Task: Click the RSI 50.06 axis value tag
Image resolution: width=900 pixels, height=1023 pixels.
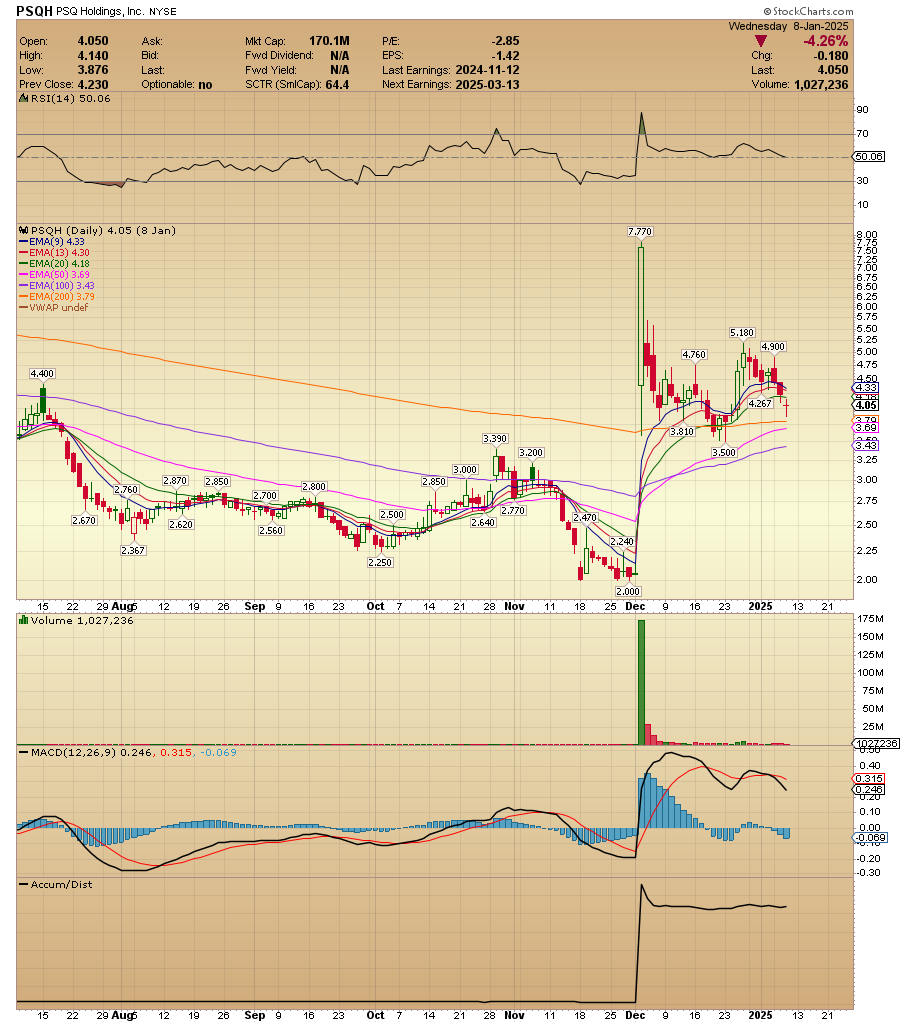Action: [869, 157]
